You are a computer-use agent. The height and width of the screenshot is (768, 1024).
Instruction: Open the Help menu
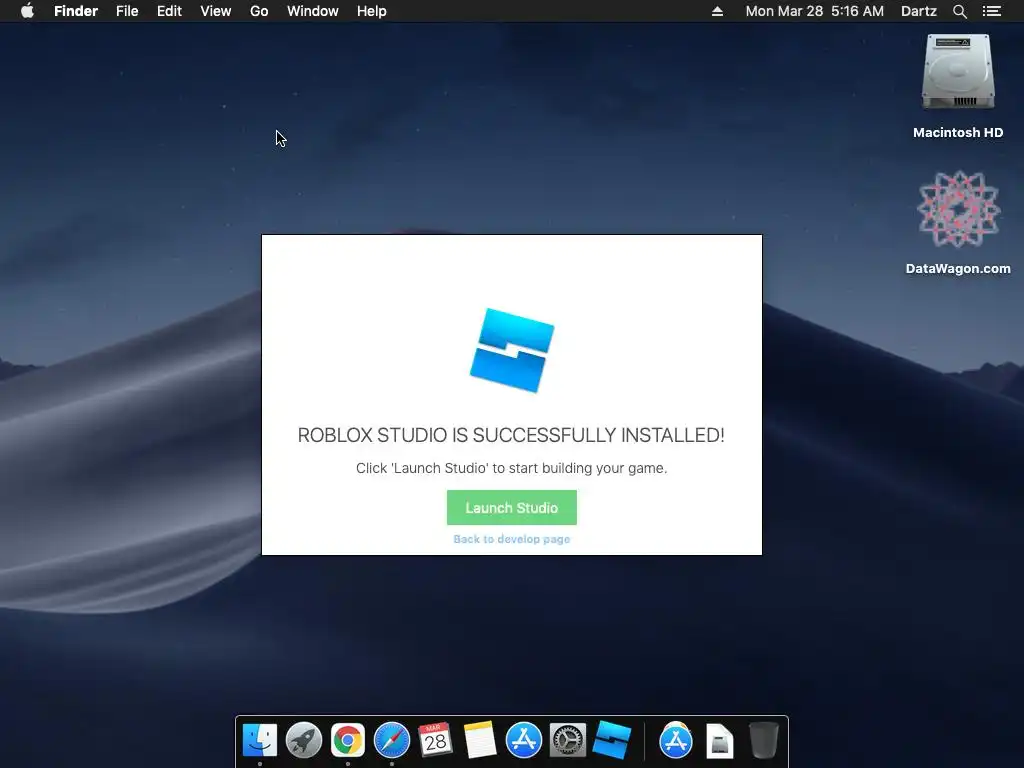[x=372, y=11]
